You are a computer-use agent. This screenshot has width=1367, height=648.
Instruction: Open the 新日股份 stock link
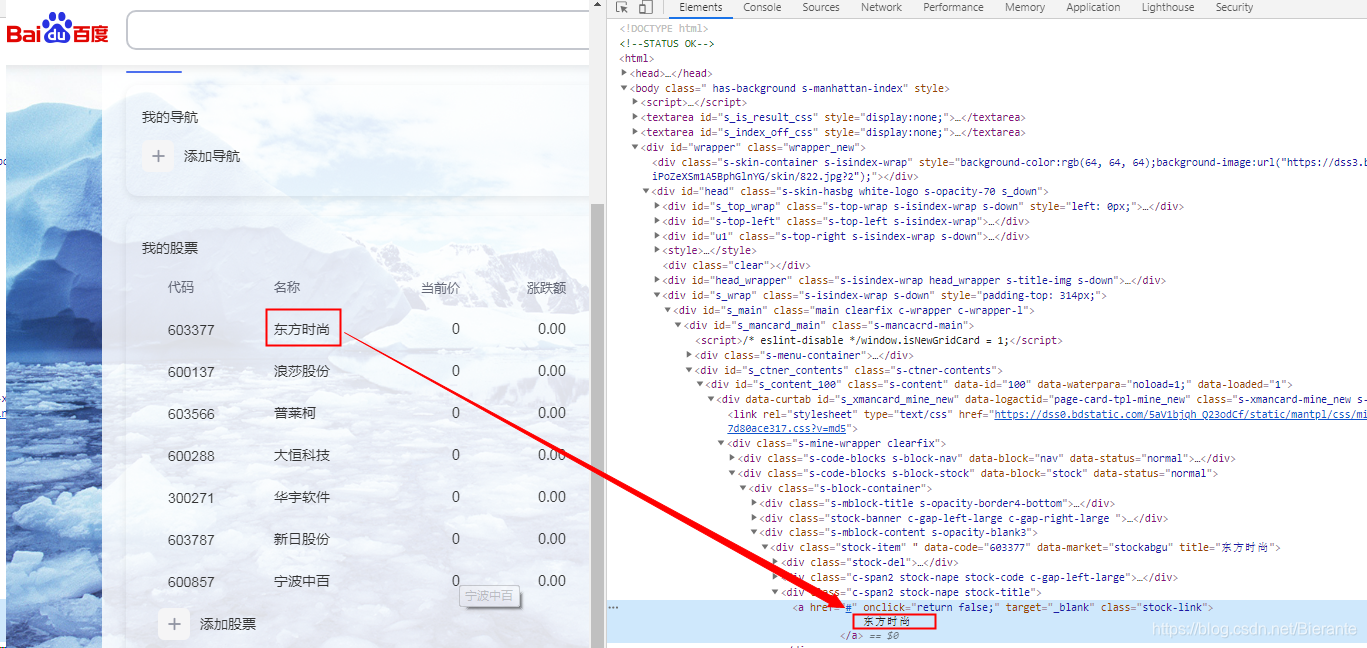[302, 539]
